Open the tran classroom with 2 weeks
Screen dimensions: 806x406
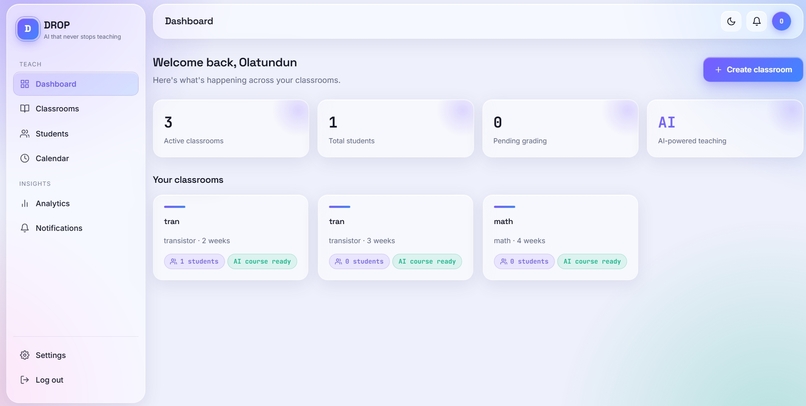tap(231, 237)
